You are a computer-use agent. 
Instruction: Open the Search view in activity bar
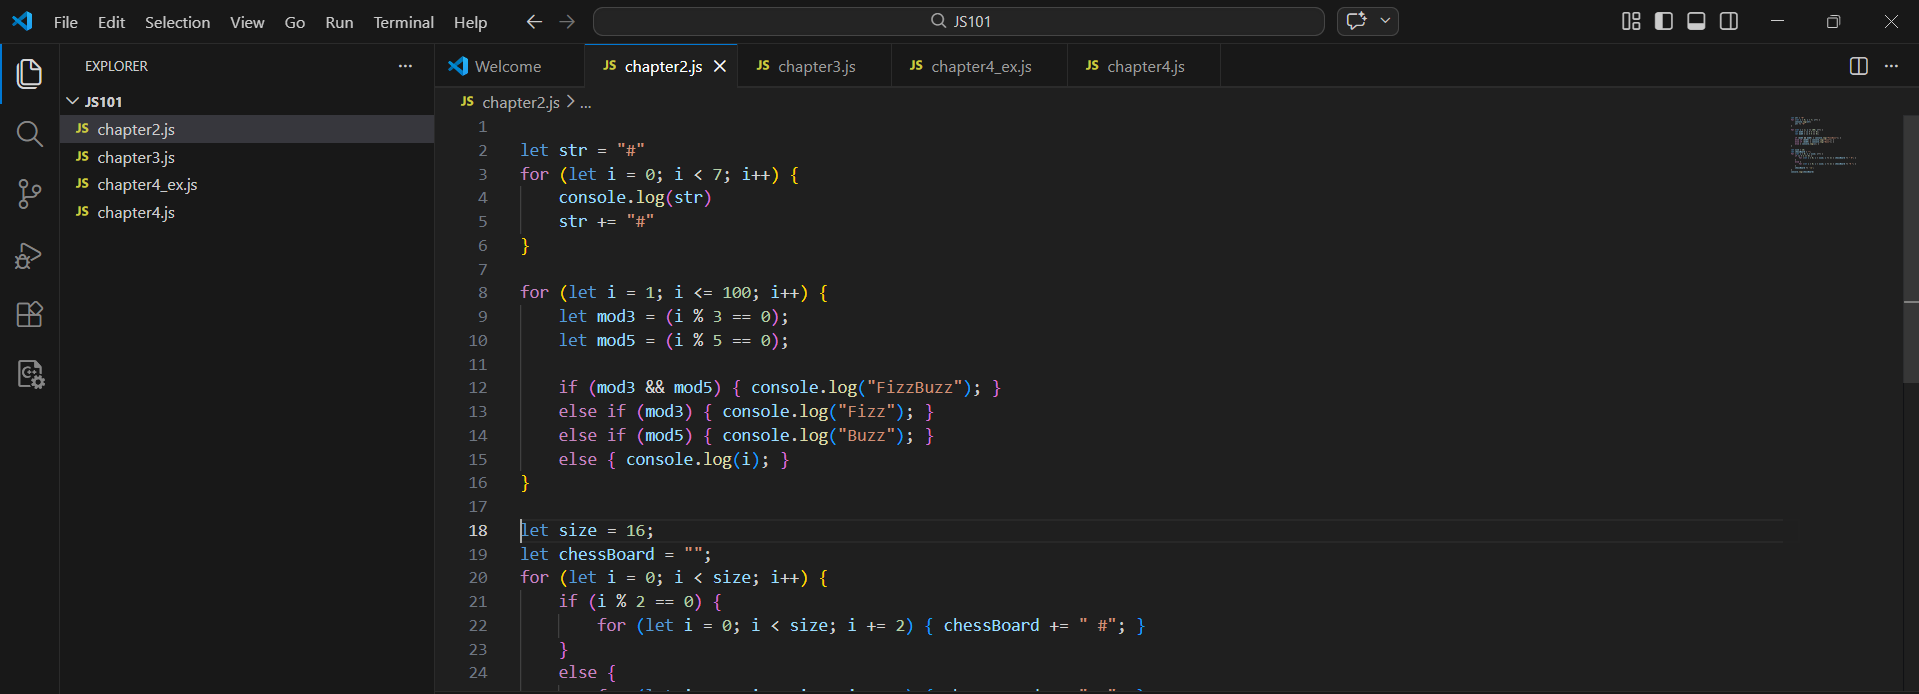[29, 134]
